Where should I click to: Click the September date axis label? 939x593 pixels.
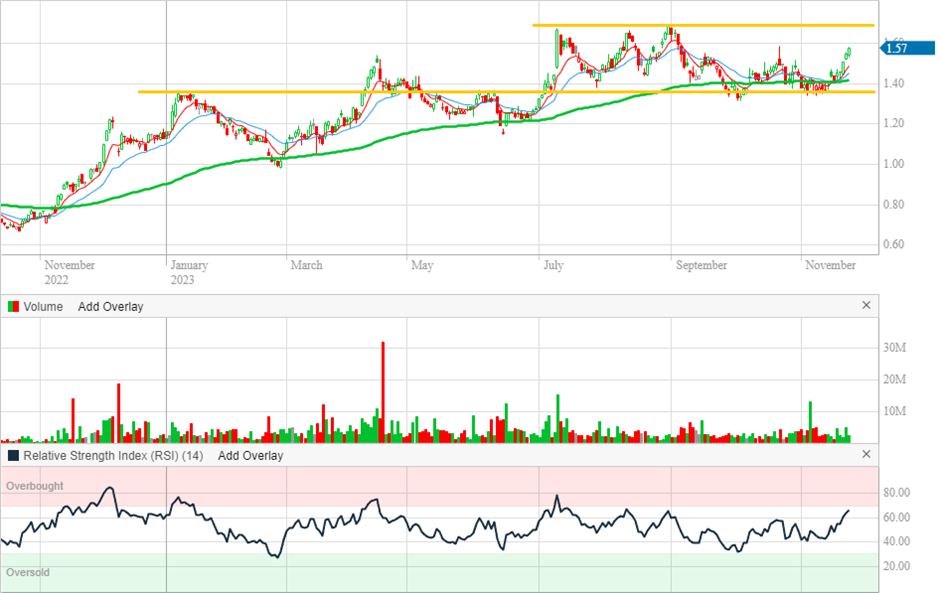click(700, 266)
